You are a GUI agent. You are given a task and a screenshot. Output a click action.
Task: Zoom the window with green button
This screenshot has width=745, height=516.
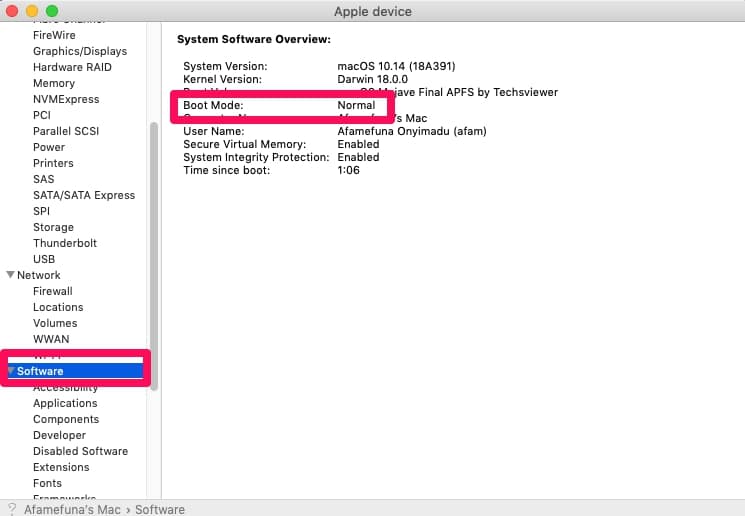point(52,10)
